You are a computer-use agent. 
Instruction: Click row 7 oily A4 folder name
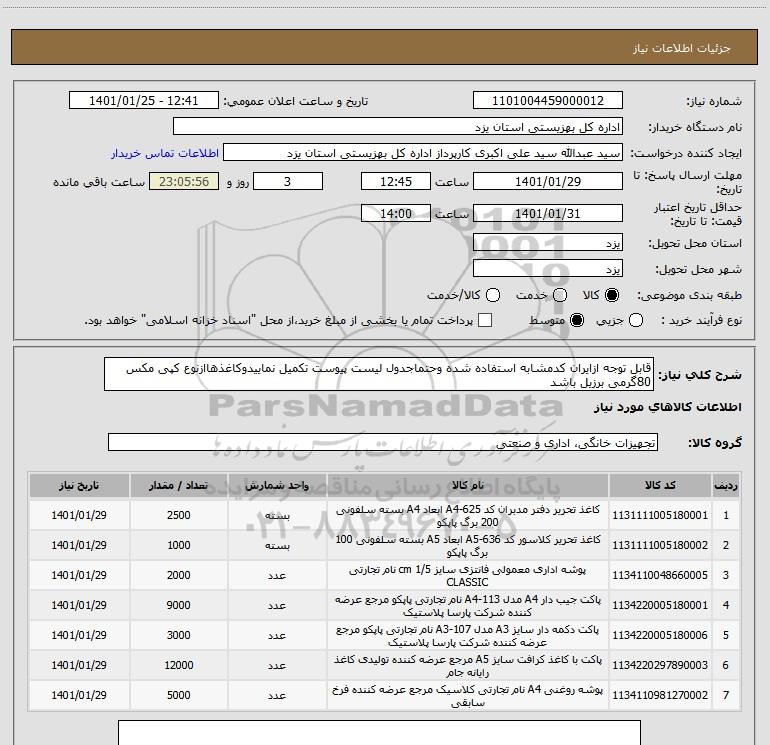[468, 695]
